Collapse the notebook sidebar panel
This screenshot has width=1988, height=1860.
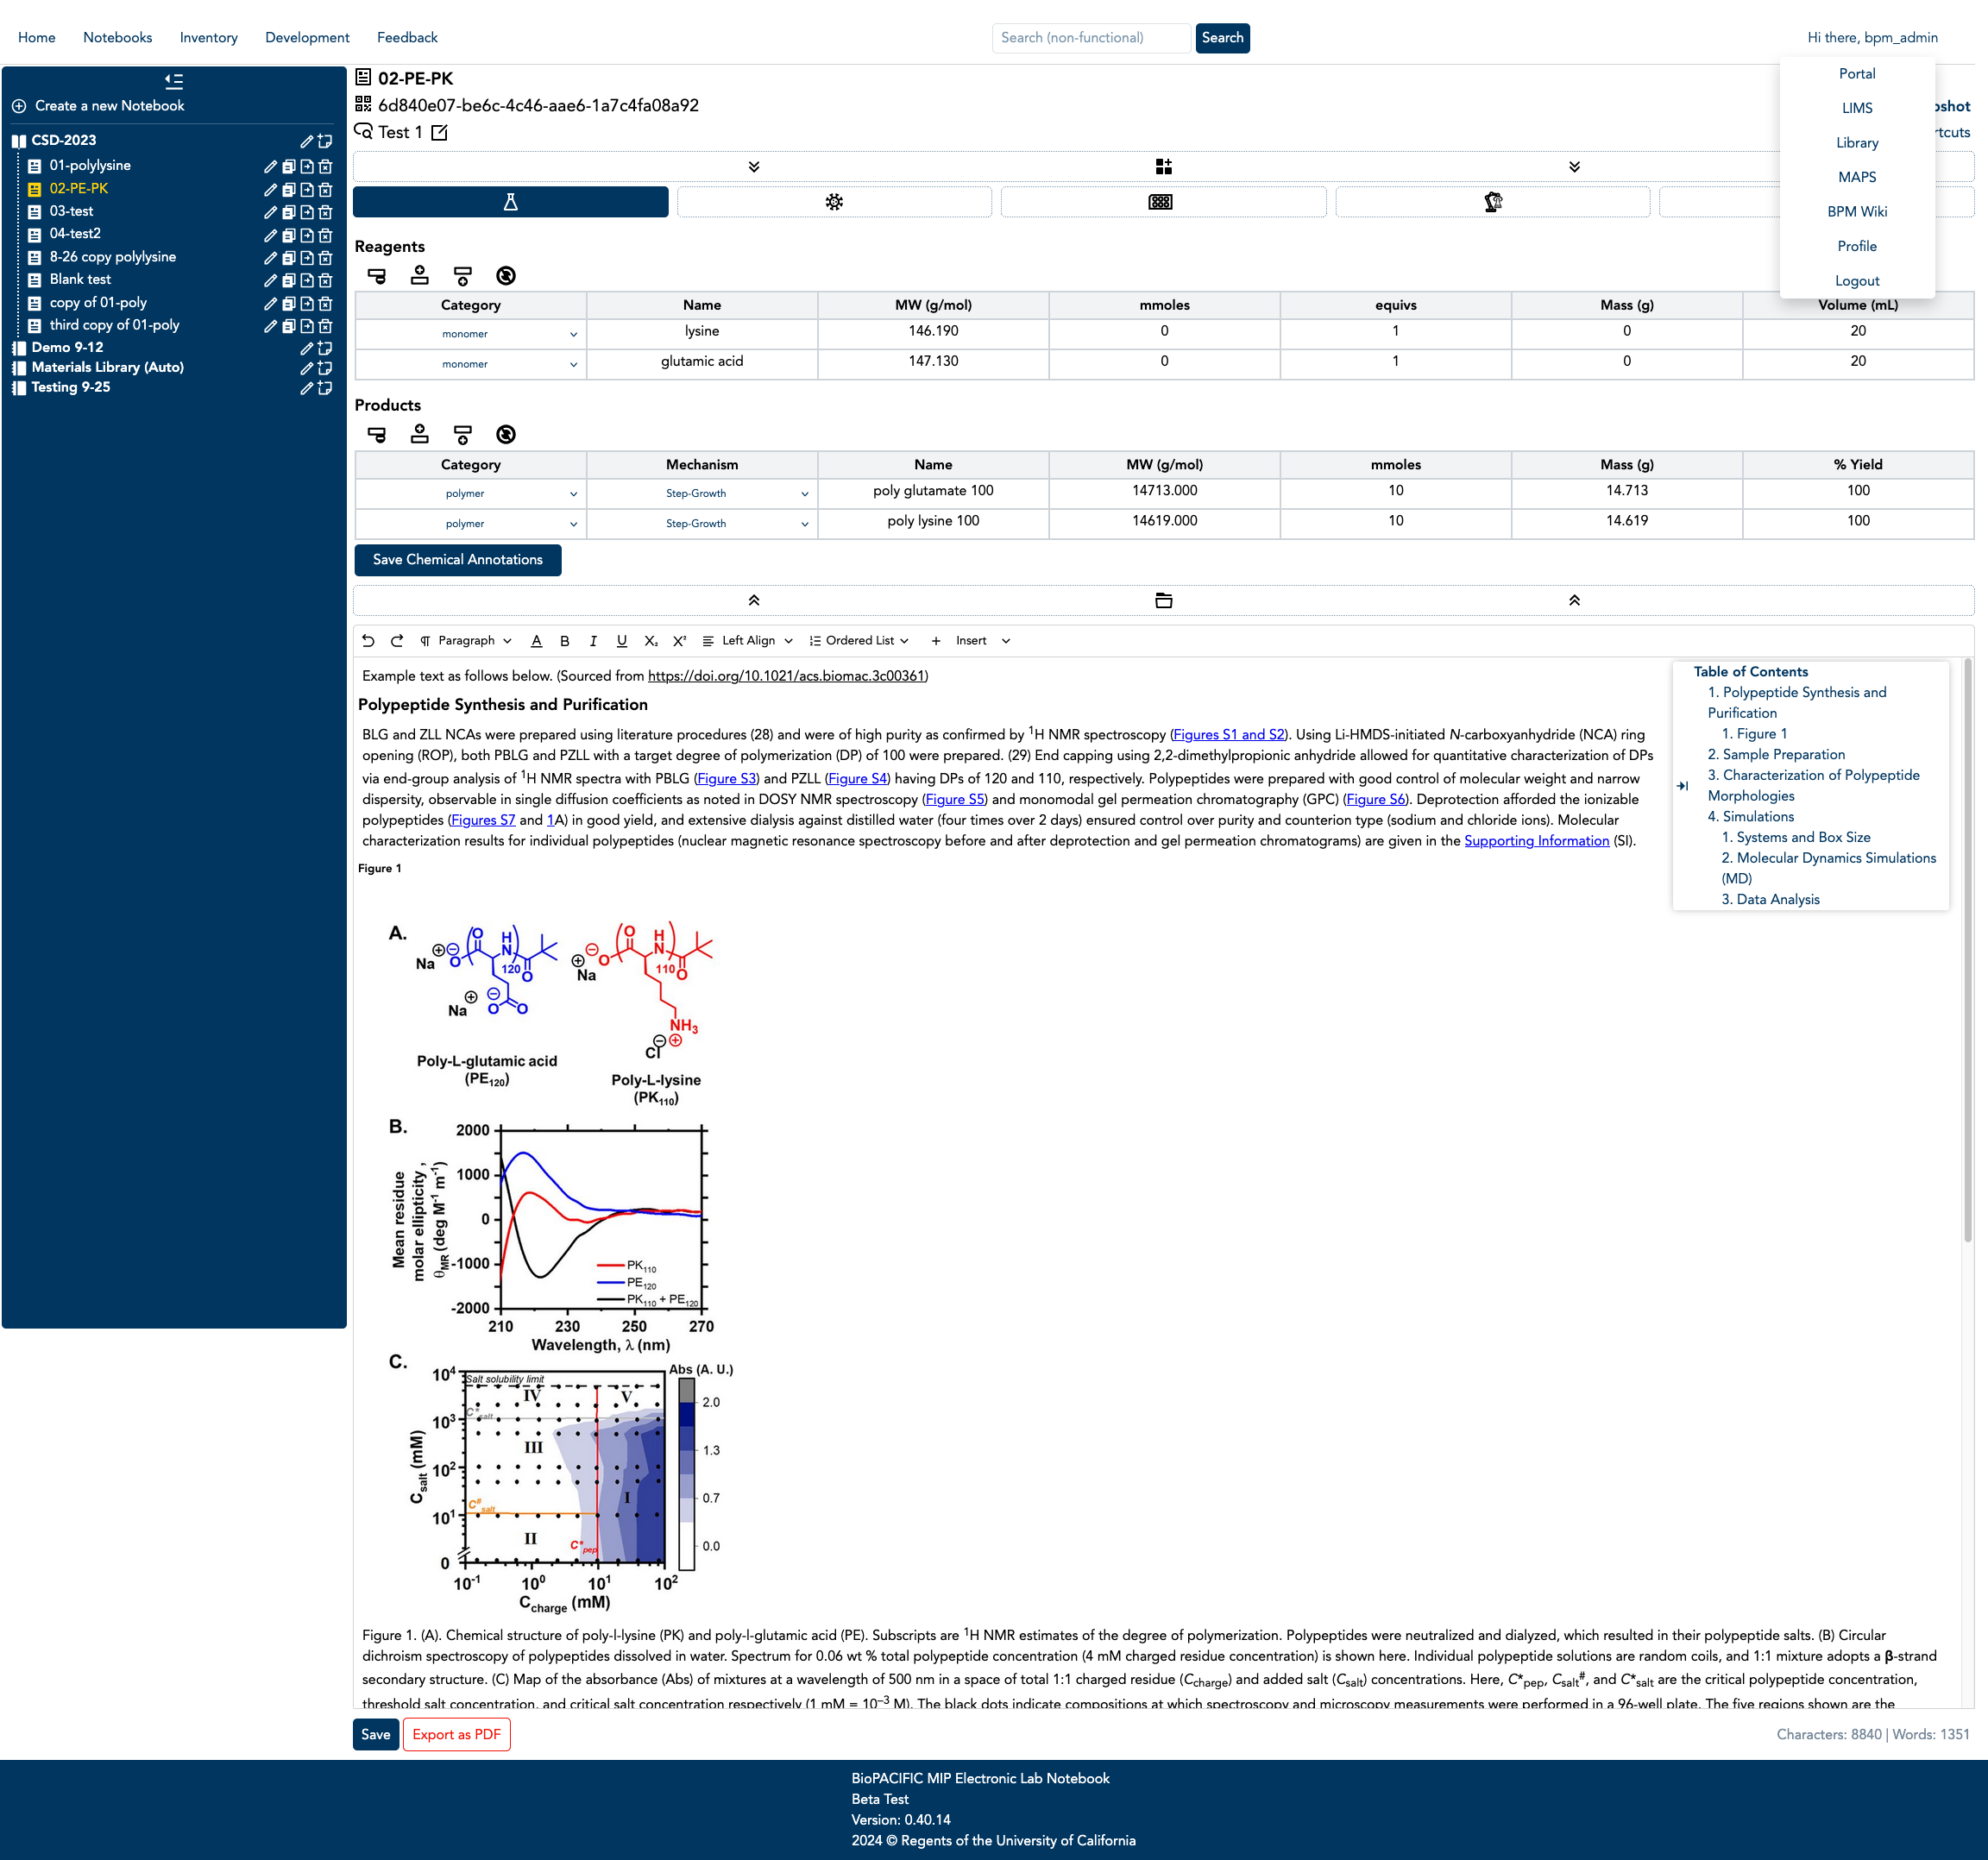pos(174,81)
